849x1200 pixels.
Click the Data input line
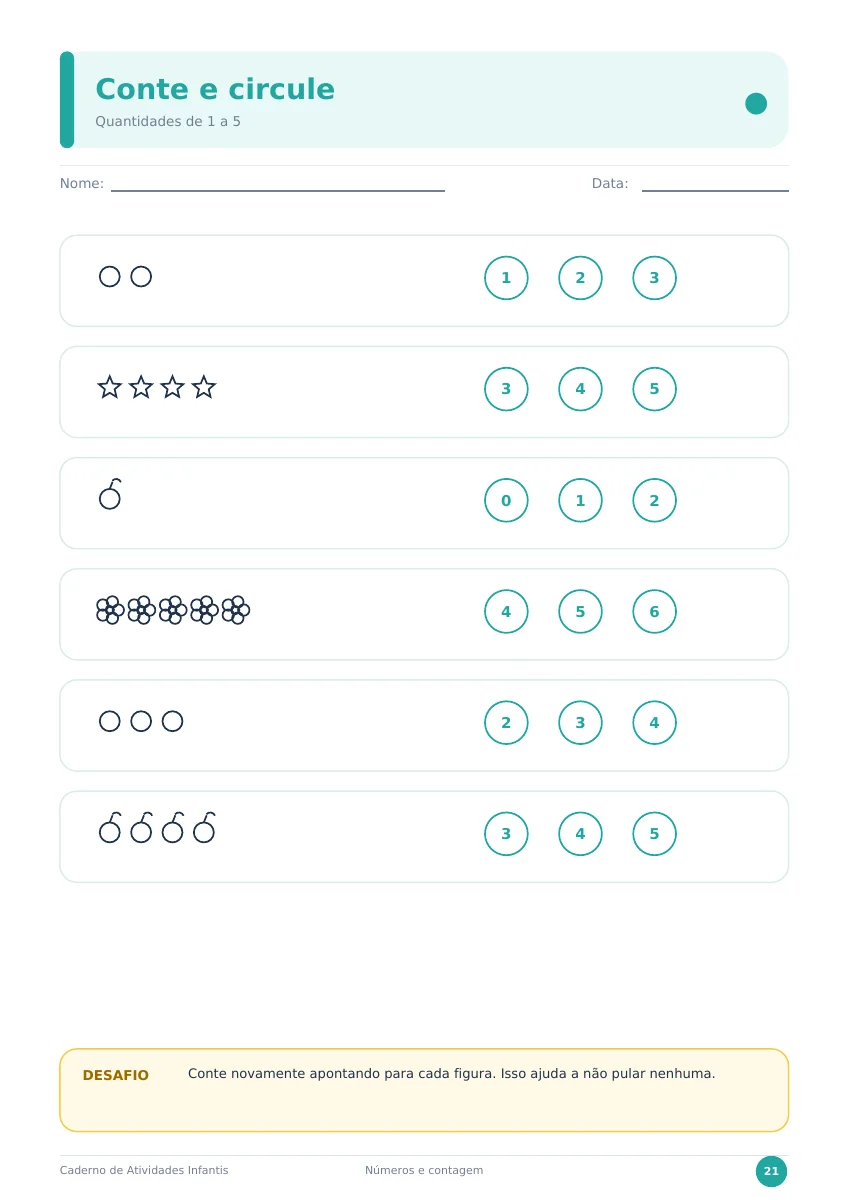click(715, 184)
